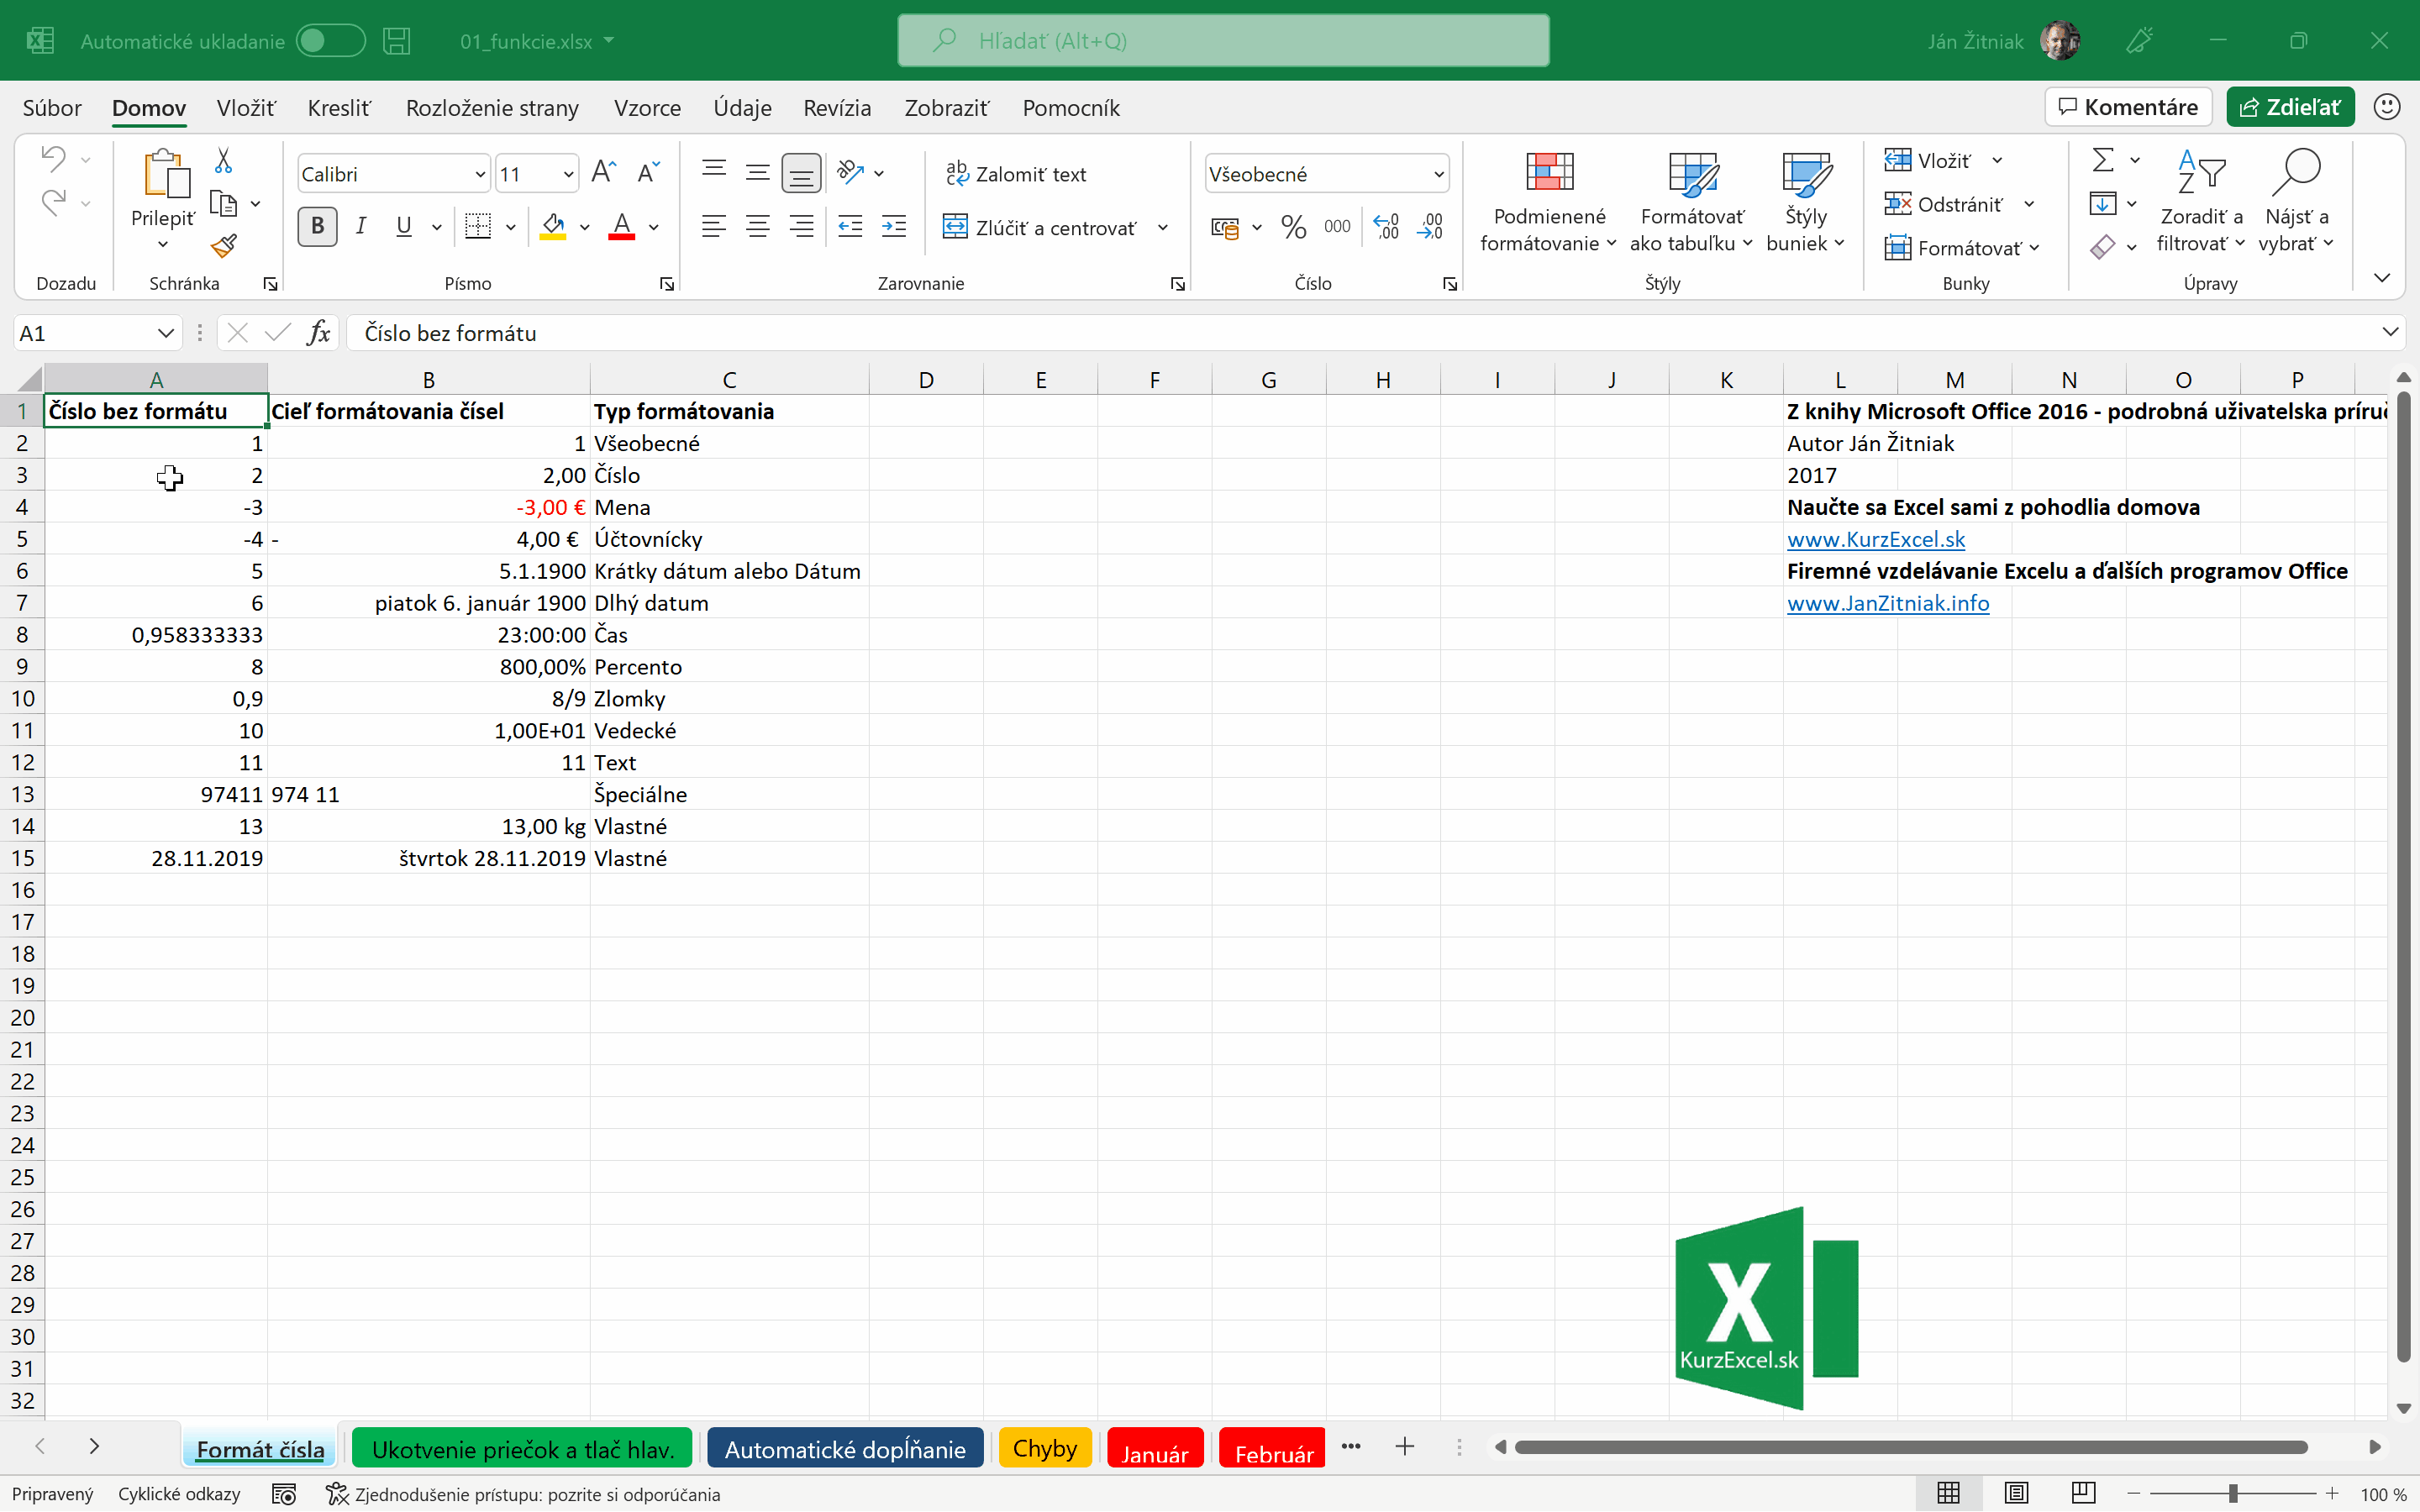Click the insert function fx icon
The height and width of the screenshot is (1512, 2420).
click(x=319, y=333)
